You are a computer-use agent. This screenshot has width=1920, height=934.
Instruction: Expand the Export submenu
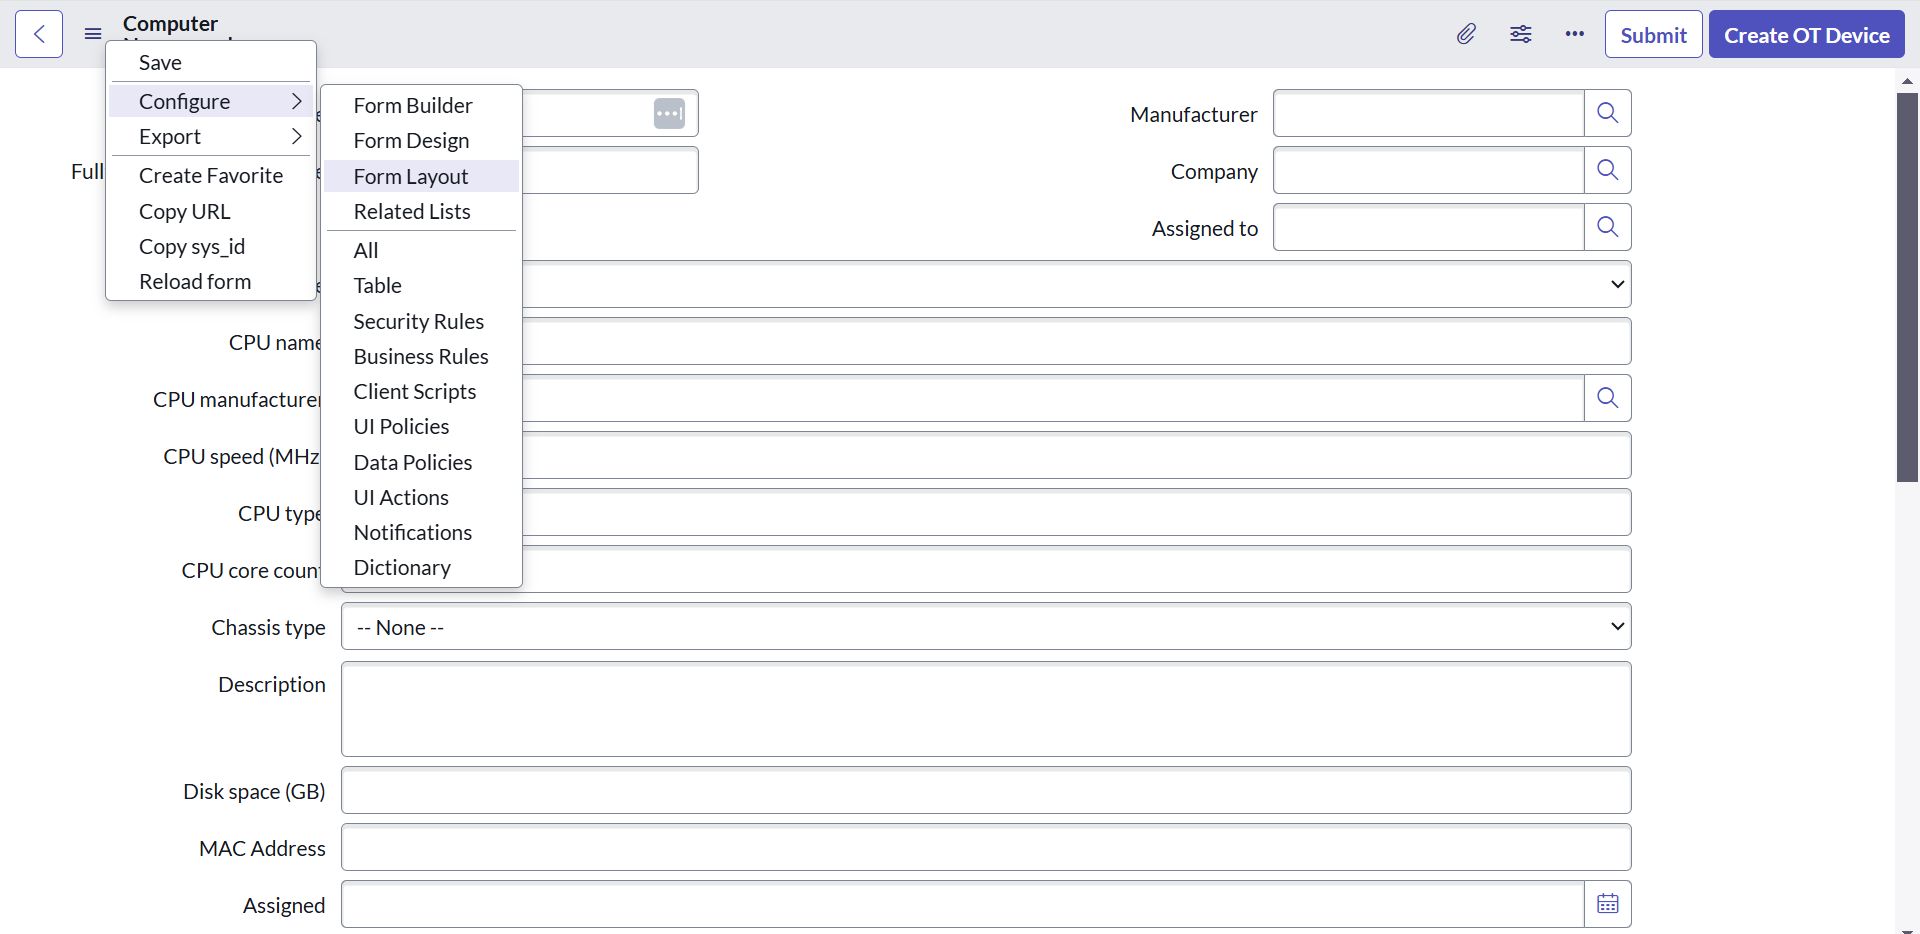pyautogui.click(x=212, y=137)
